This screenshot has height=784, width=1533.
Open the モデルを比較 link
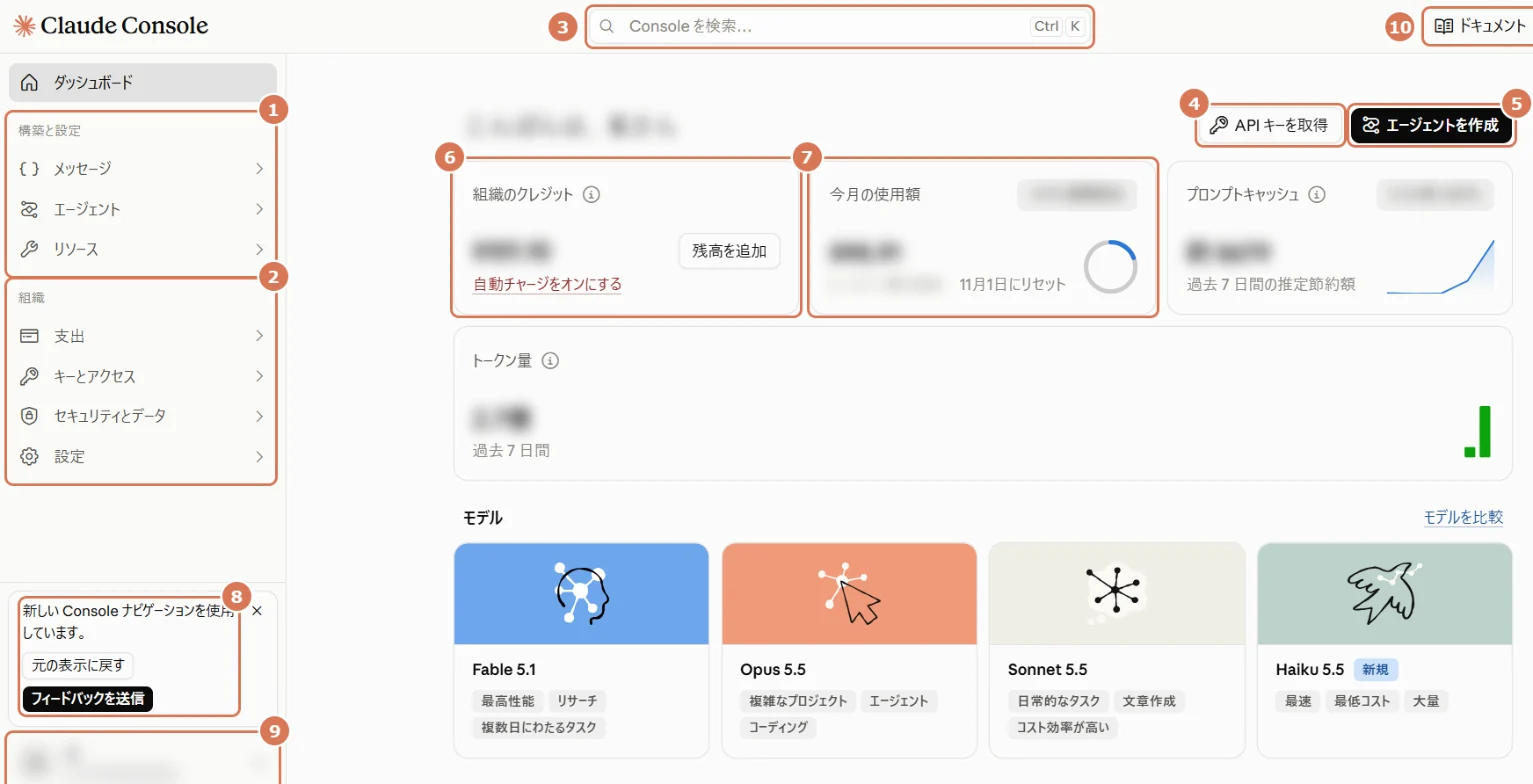1463,517
